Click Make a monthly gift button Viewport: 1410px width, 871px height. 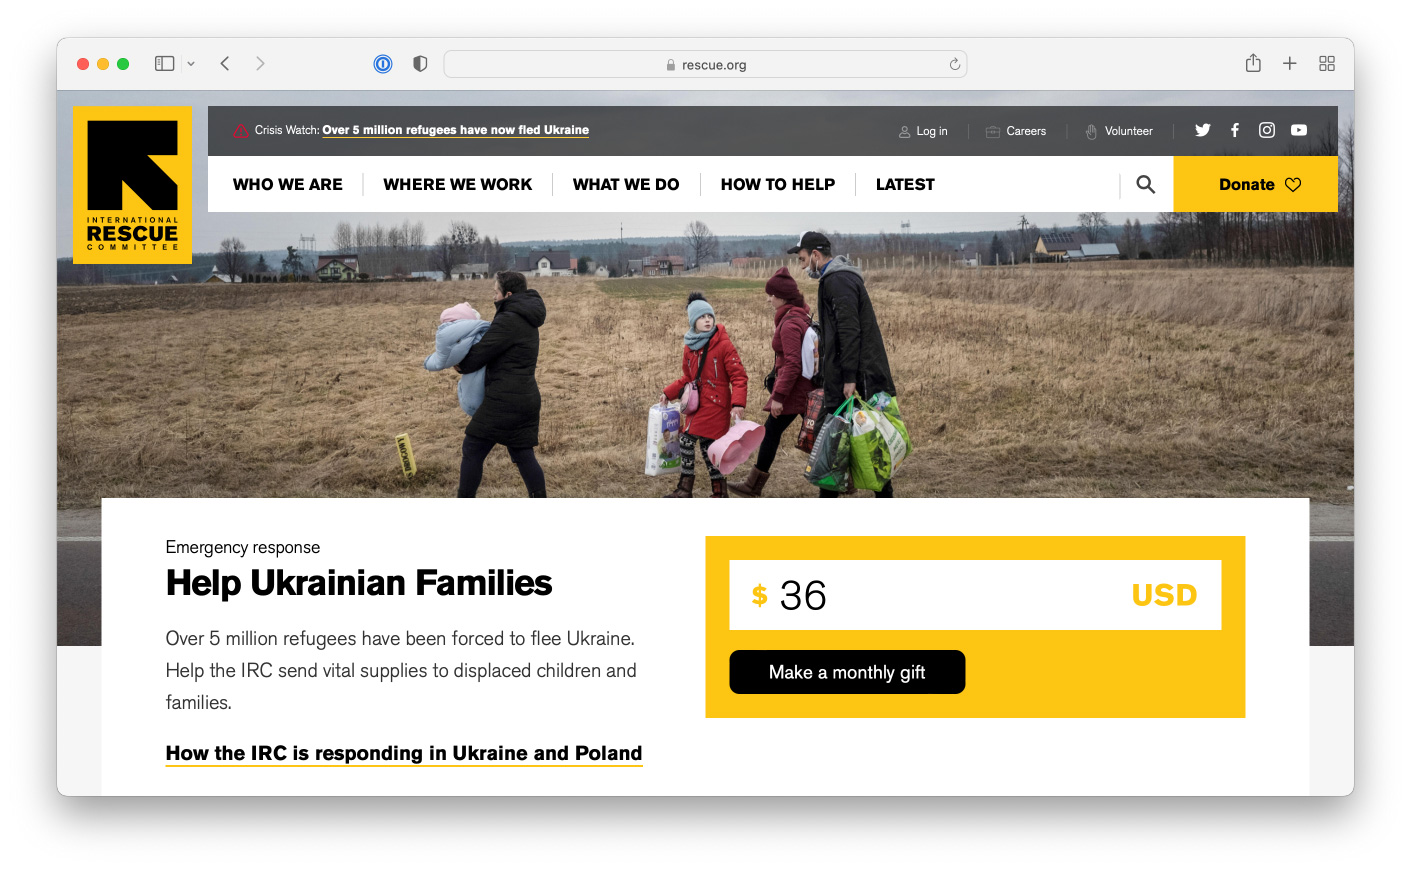click(x=847, y=672)
